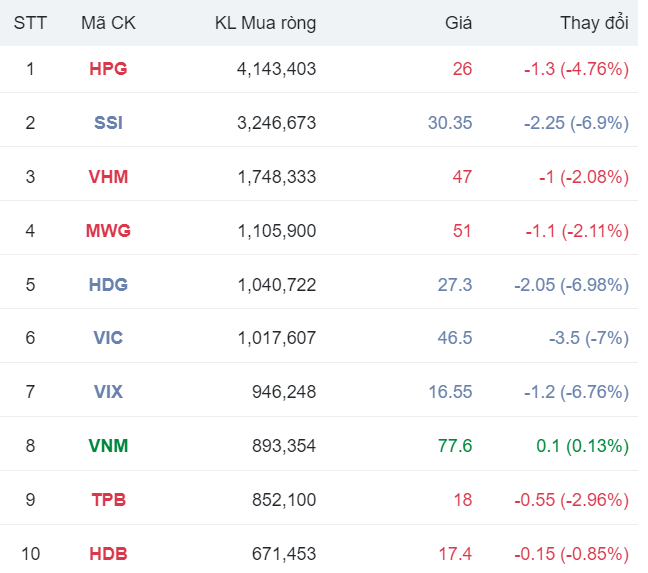Open the HPG stock ticker link
This screenshot has height=573, width=648.
108,69
